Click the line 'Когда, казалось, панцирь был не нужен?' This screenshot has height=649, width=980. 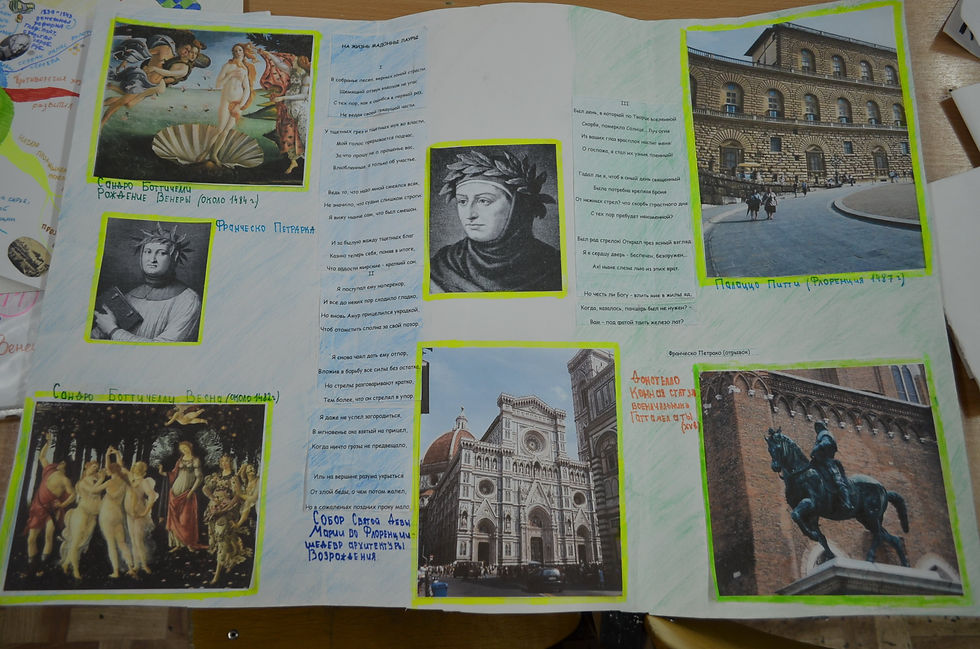point(636,308)
